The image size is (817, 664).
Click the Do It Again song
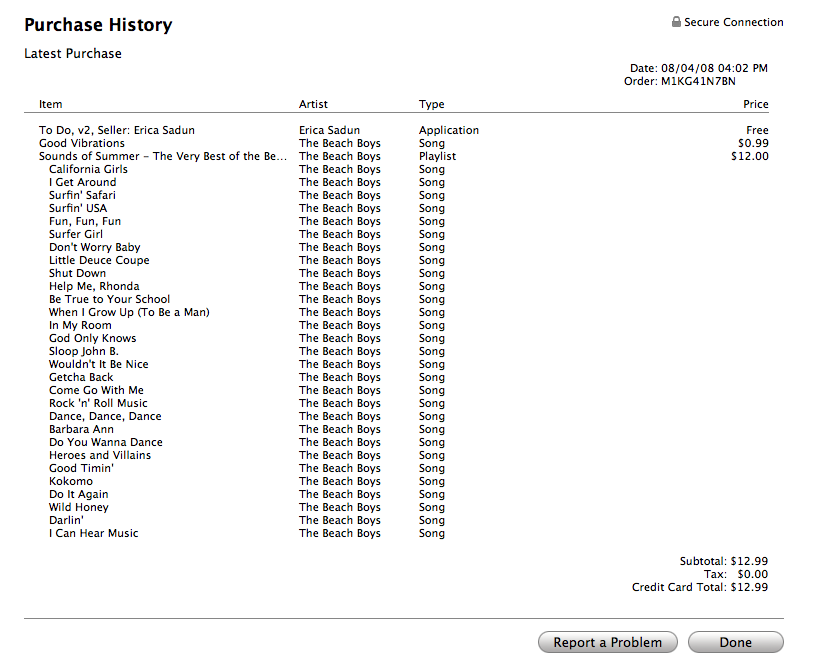[x=79, y=495]
